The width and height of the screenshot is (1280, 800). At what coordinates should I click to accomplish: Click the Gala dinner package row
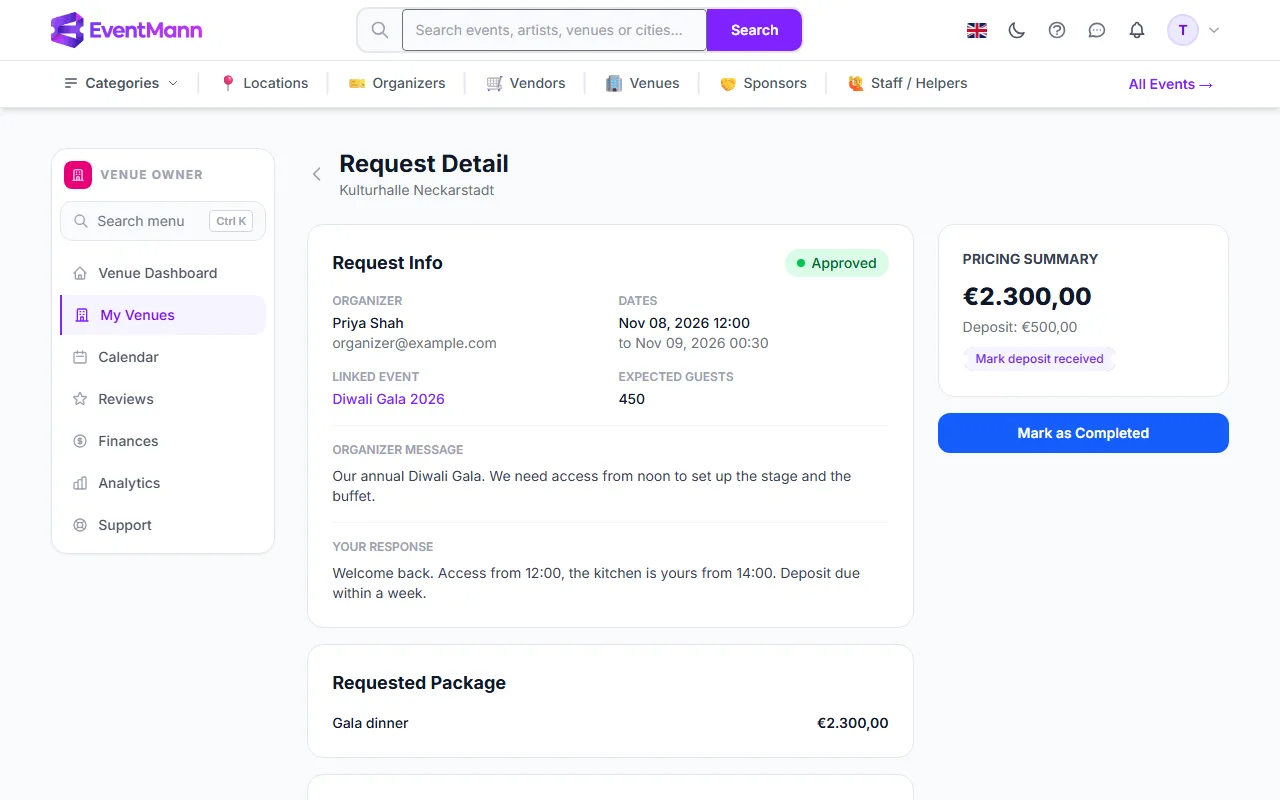(610, 723)
